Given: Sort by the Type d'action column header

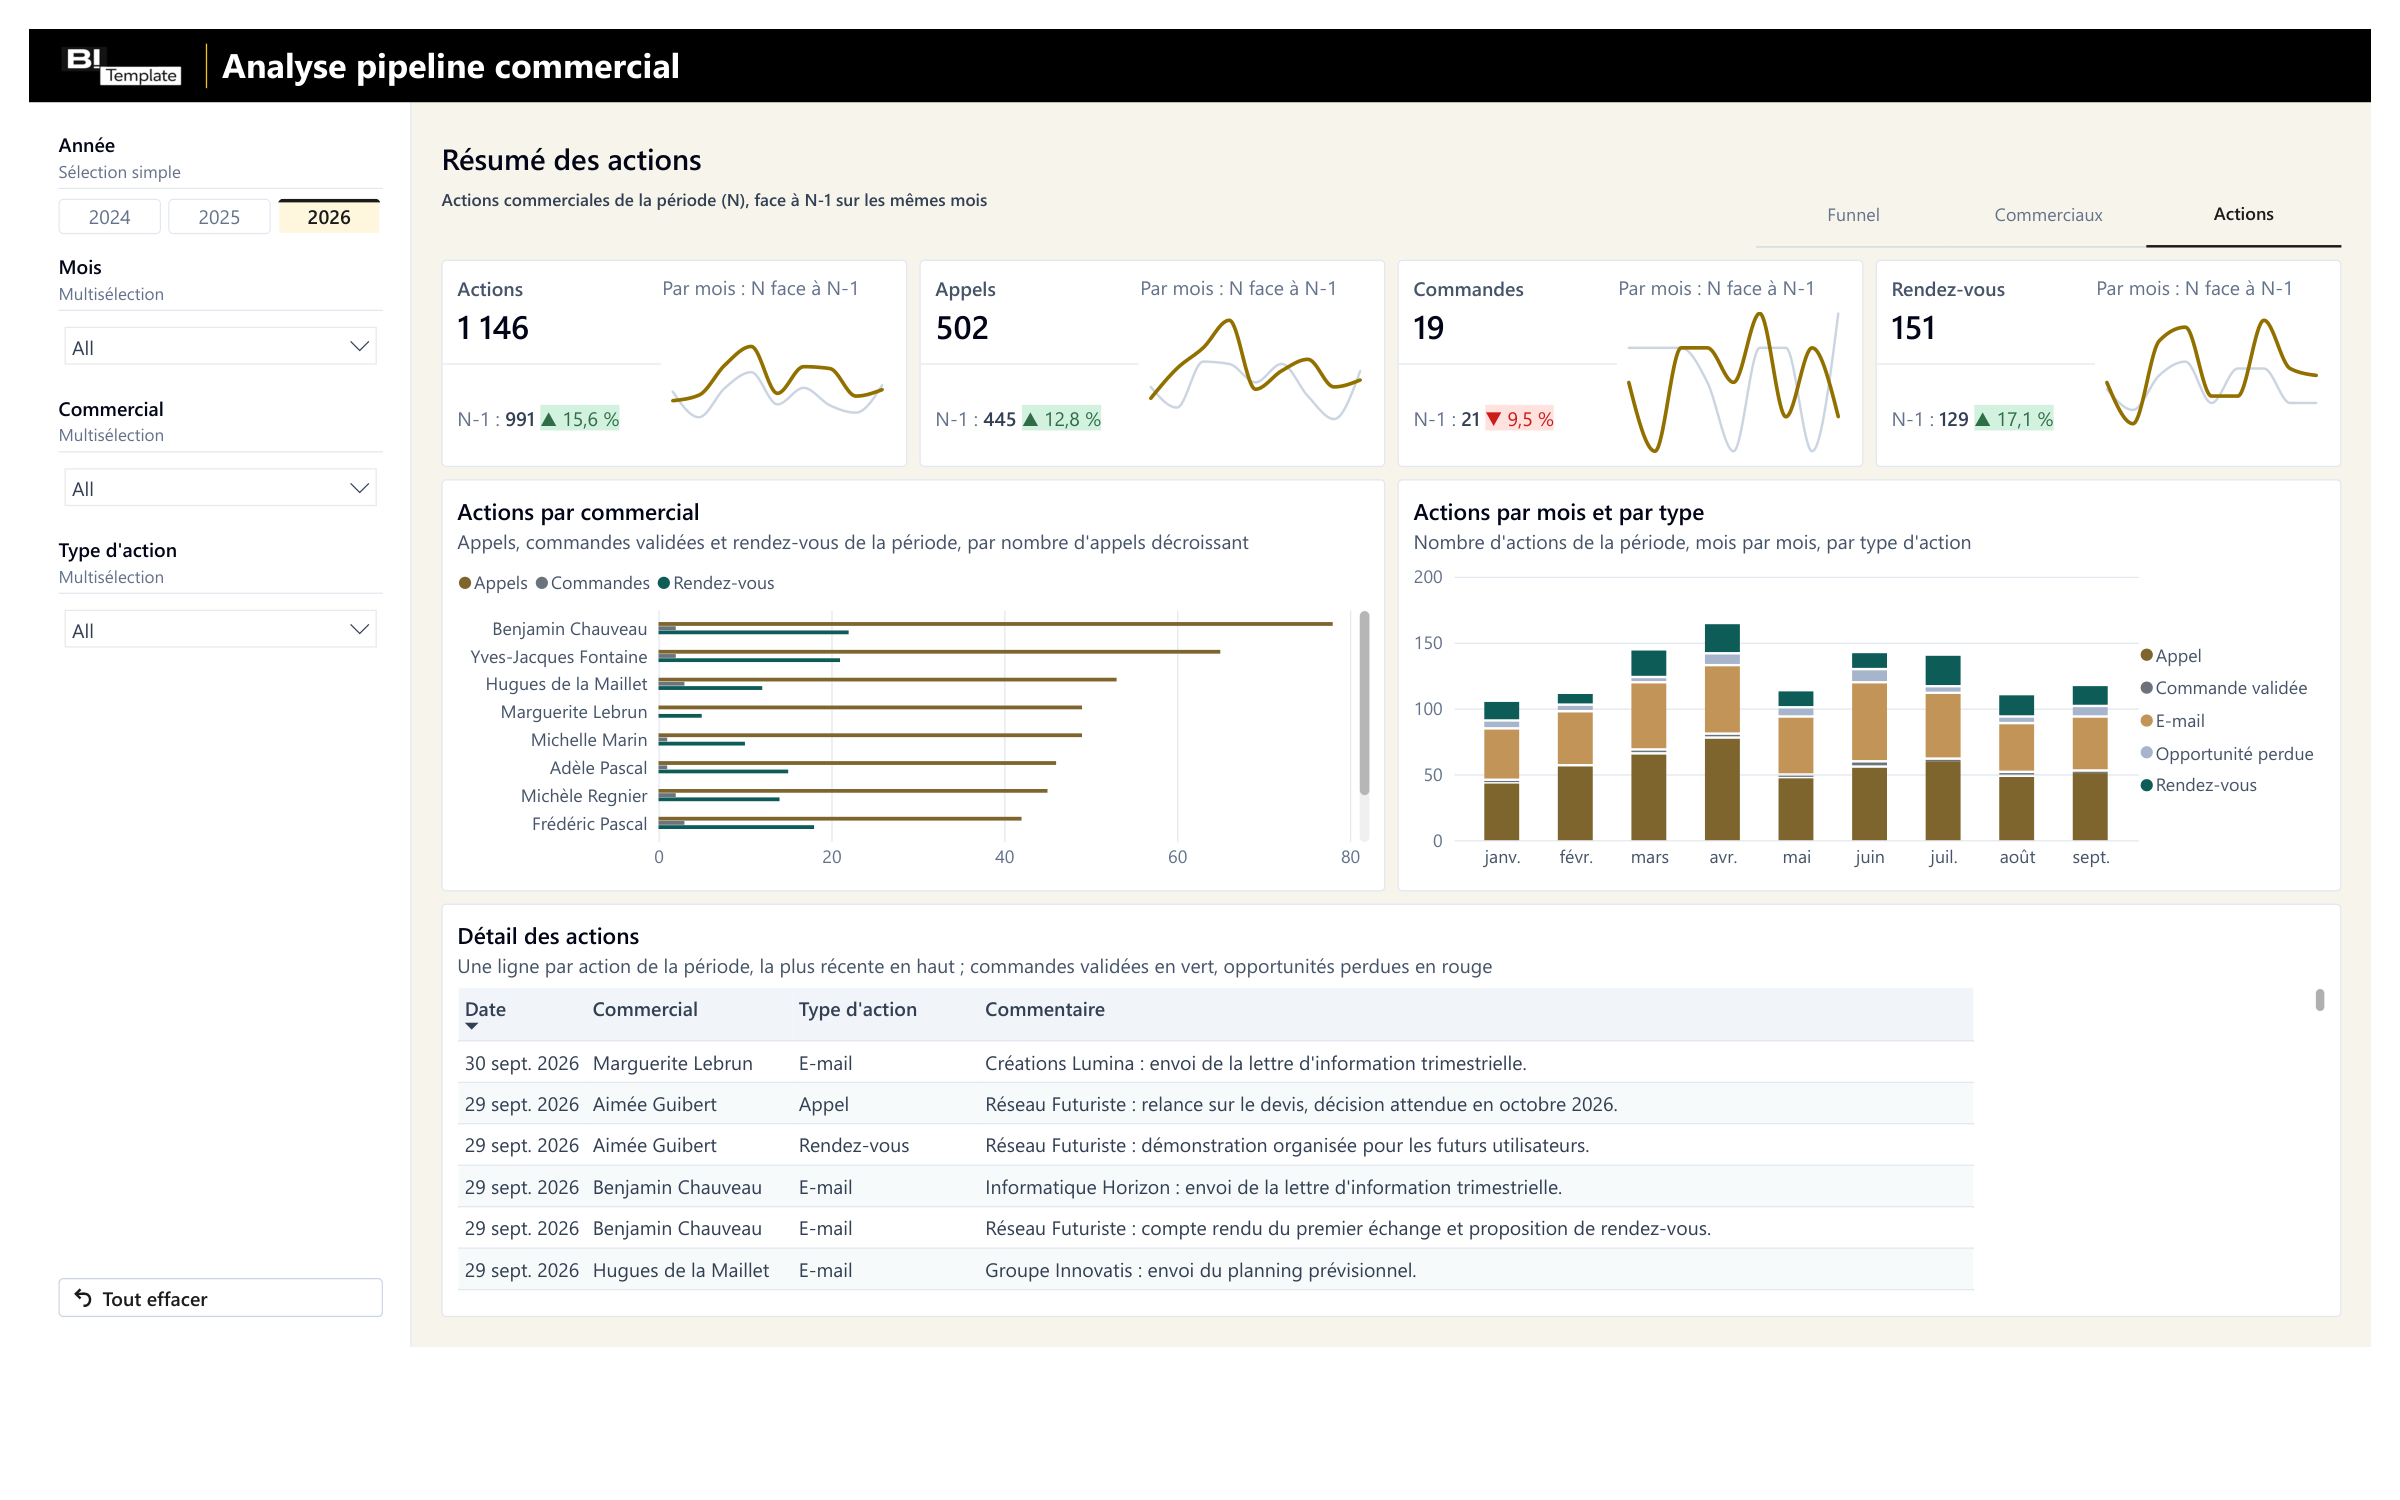Looking at the screenshot, I should click(x=858, y=1009).
